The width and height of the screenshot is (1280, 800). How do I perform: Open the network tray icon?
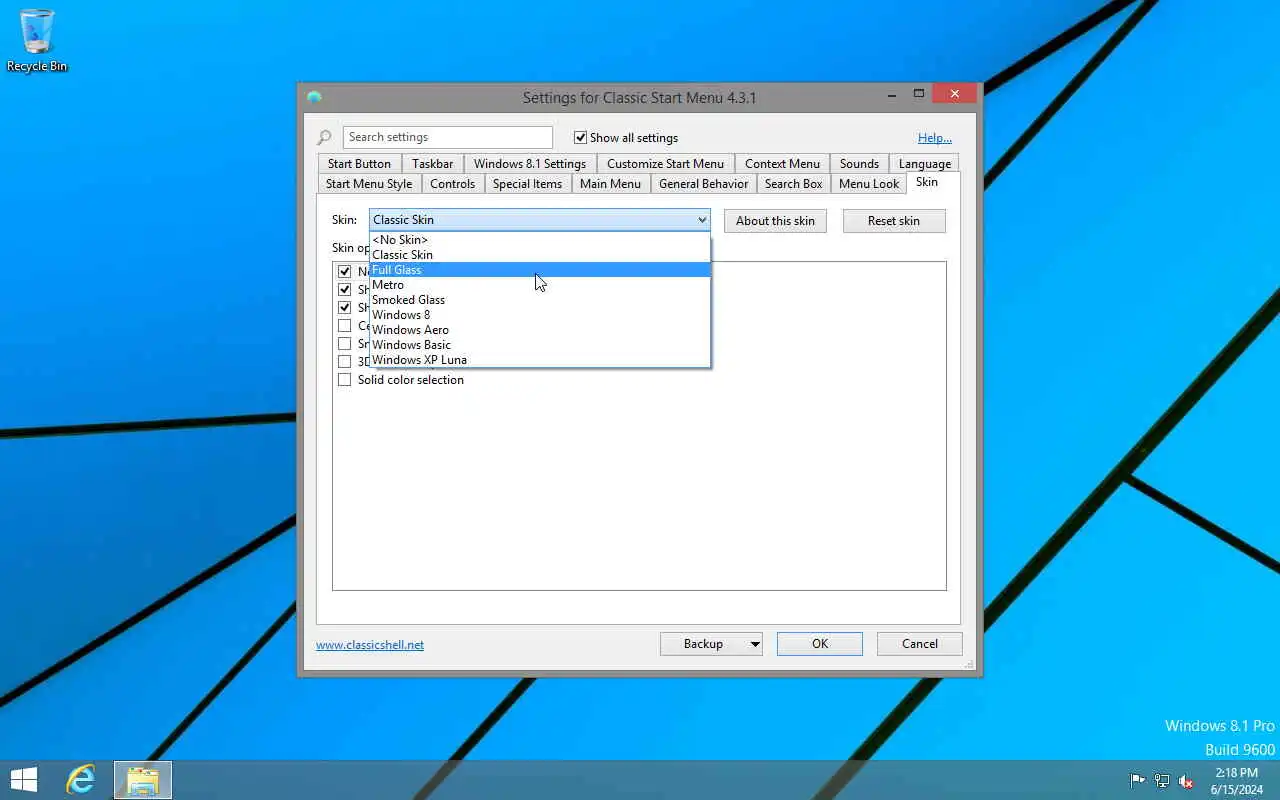pos(1162,781)
